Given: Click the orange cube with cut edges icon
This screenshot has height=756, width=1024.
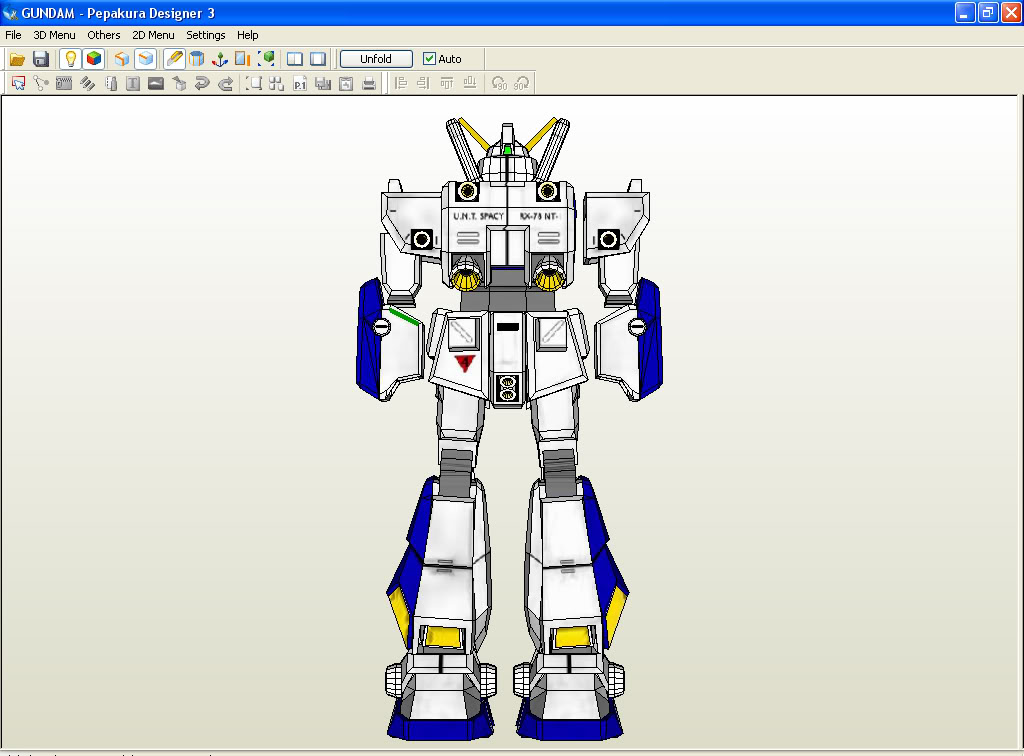Looking at the screenshot, I should tap(121, 59).
